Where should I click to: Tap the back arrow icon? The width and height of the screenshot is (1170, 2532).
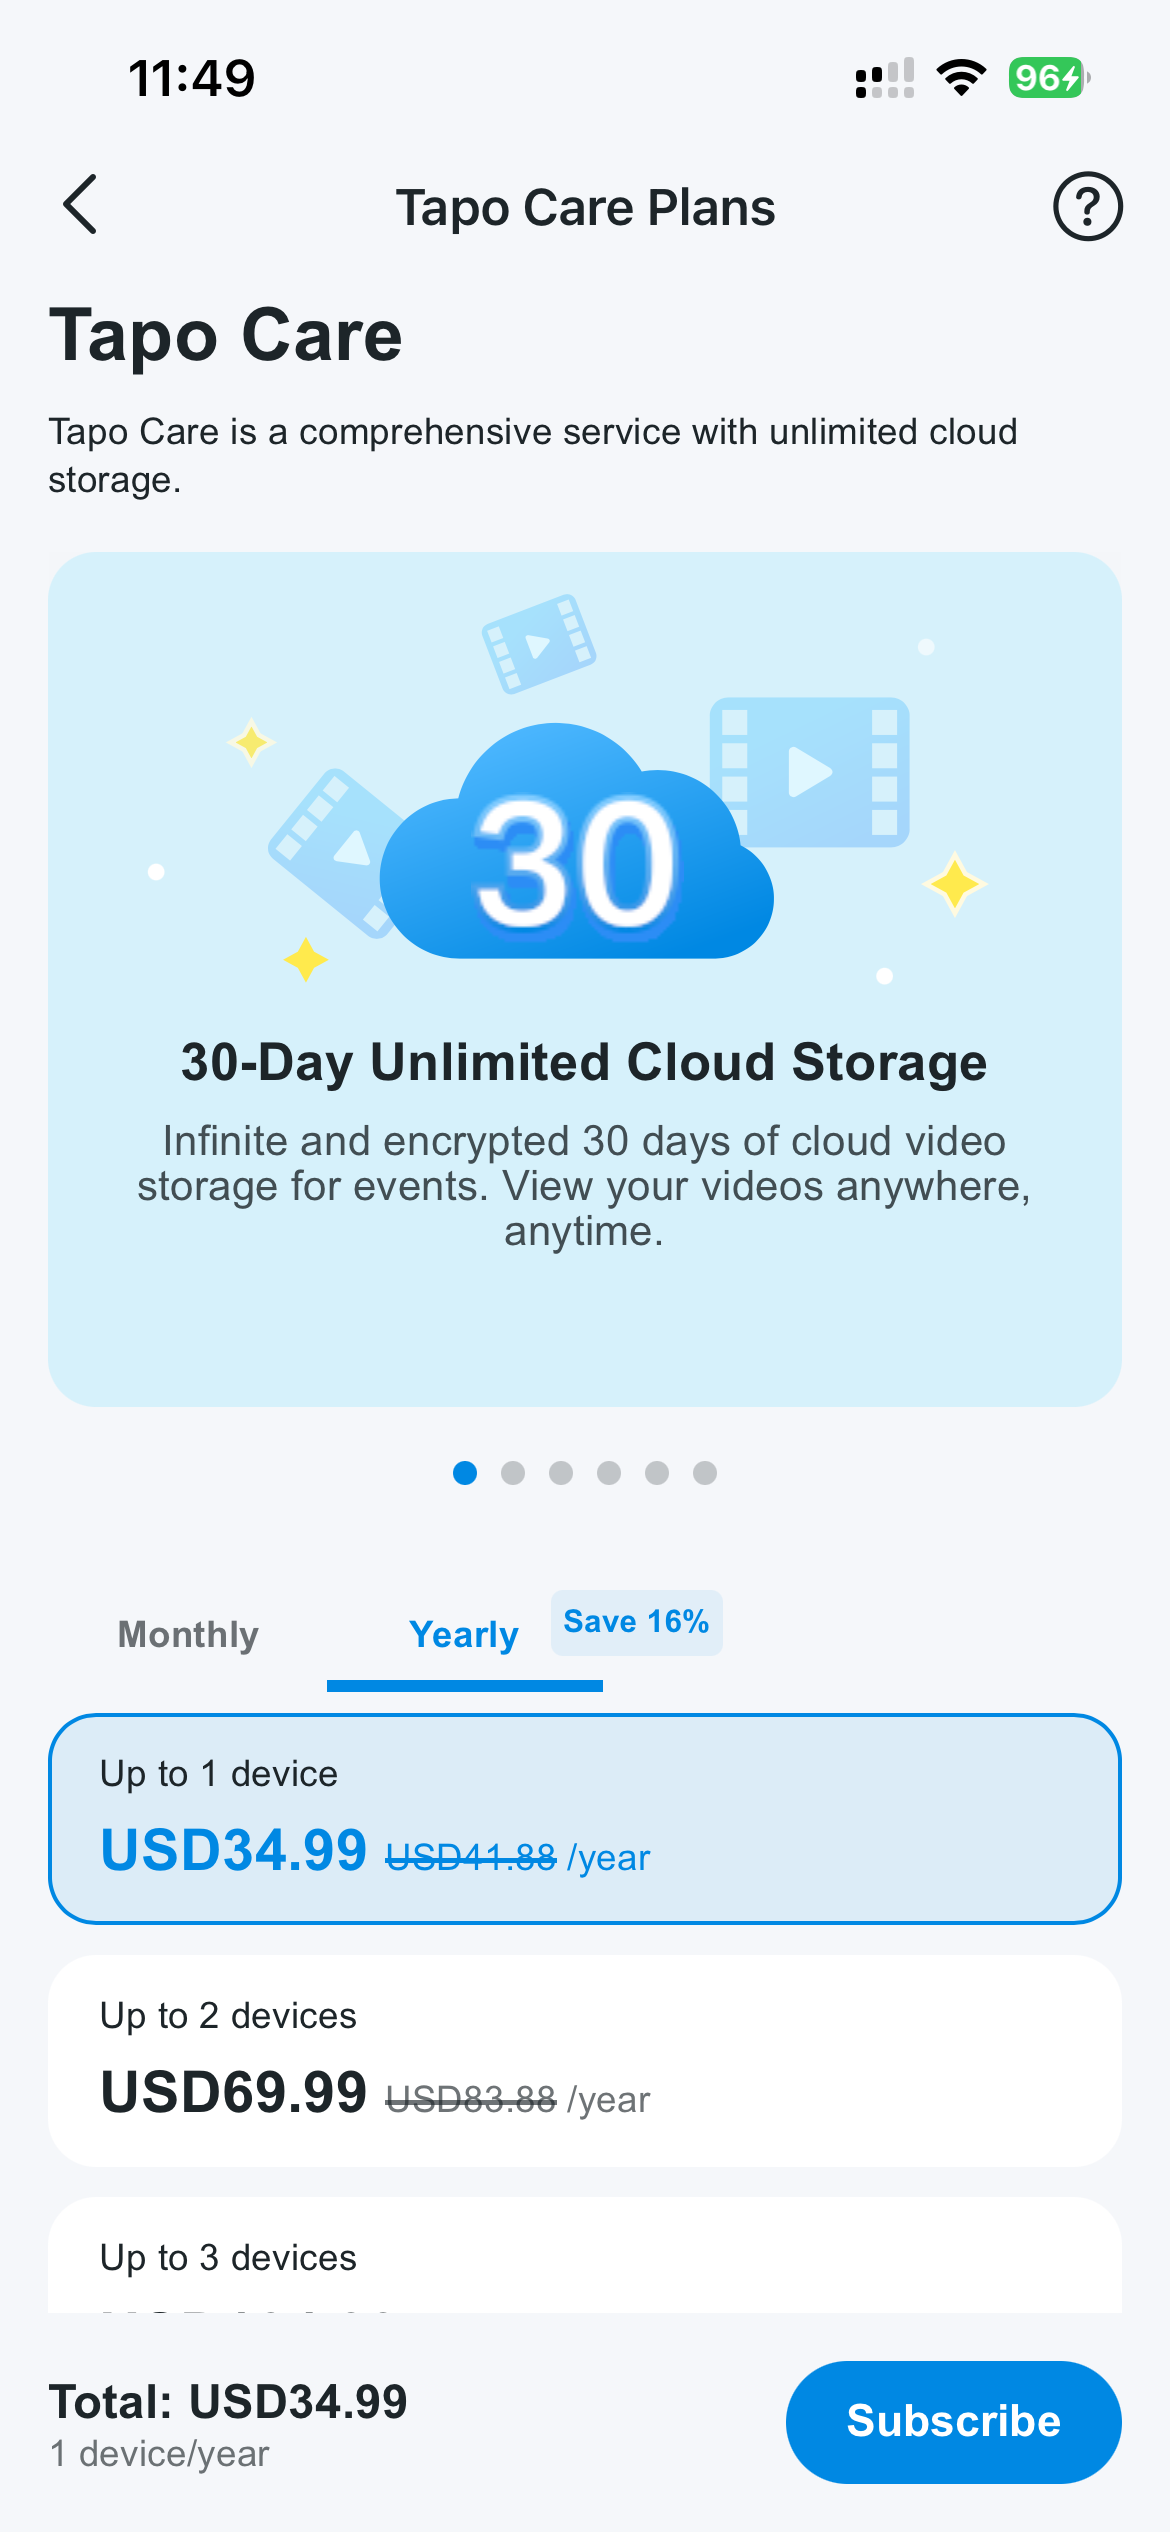pos(81,205)
